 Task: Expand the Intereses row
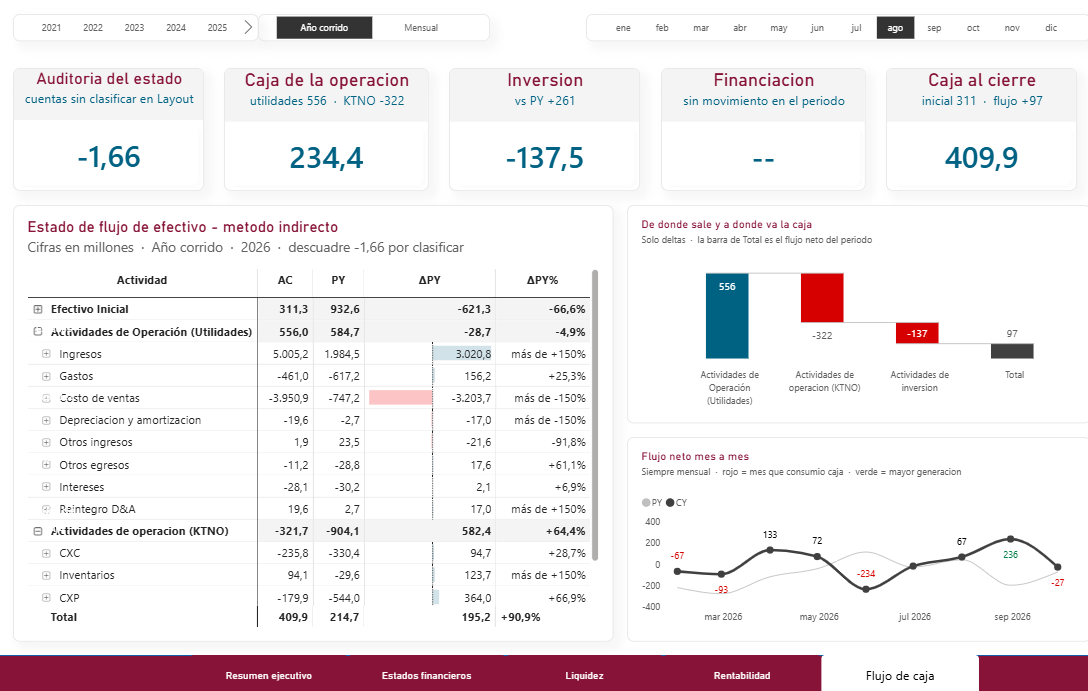(46, 487)
